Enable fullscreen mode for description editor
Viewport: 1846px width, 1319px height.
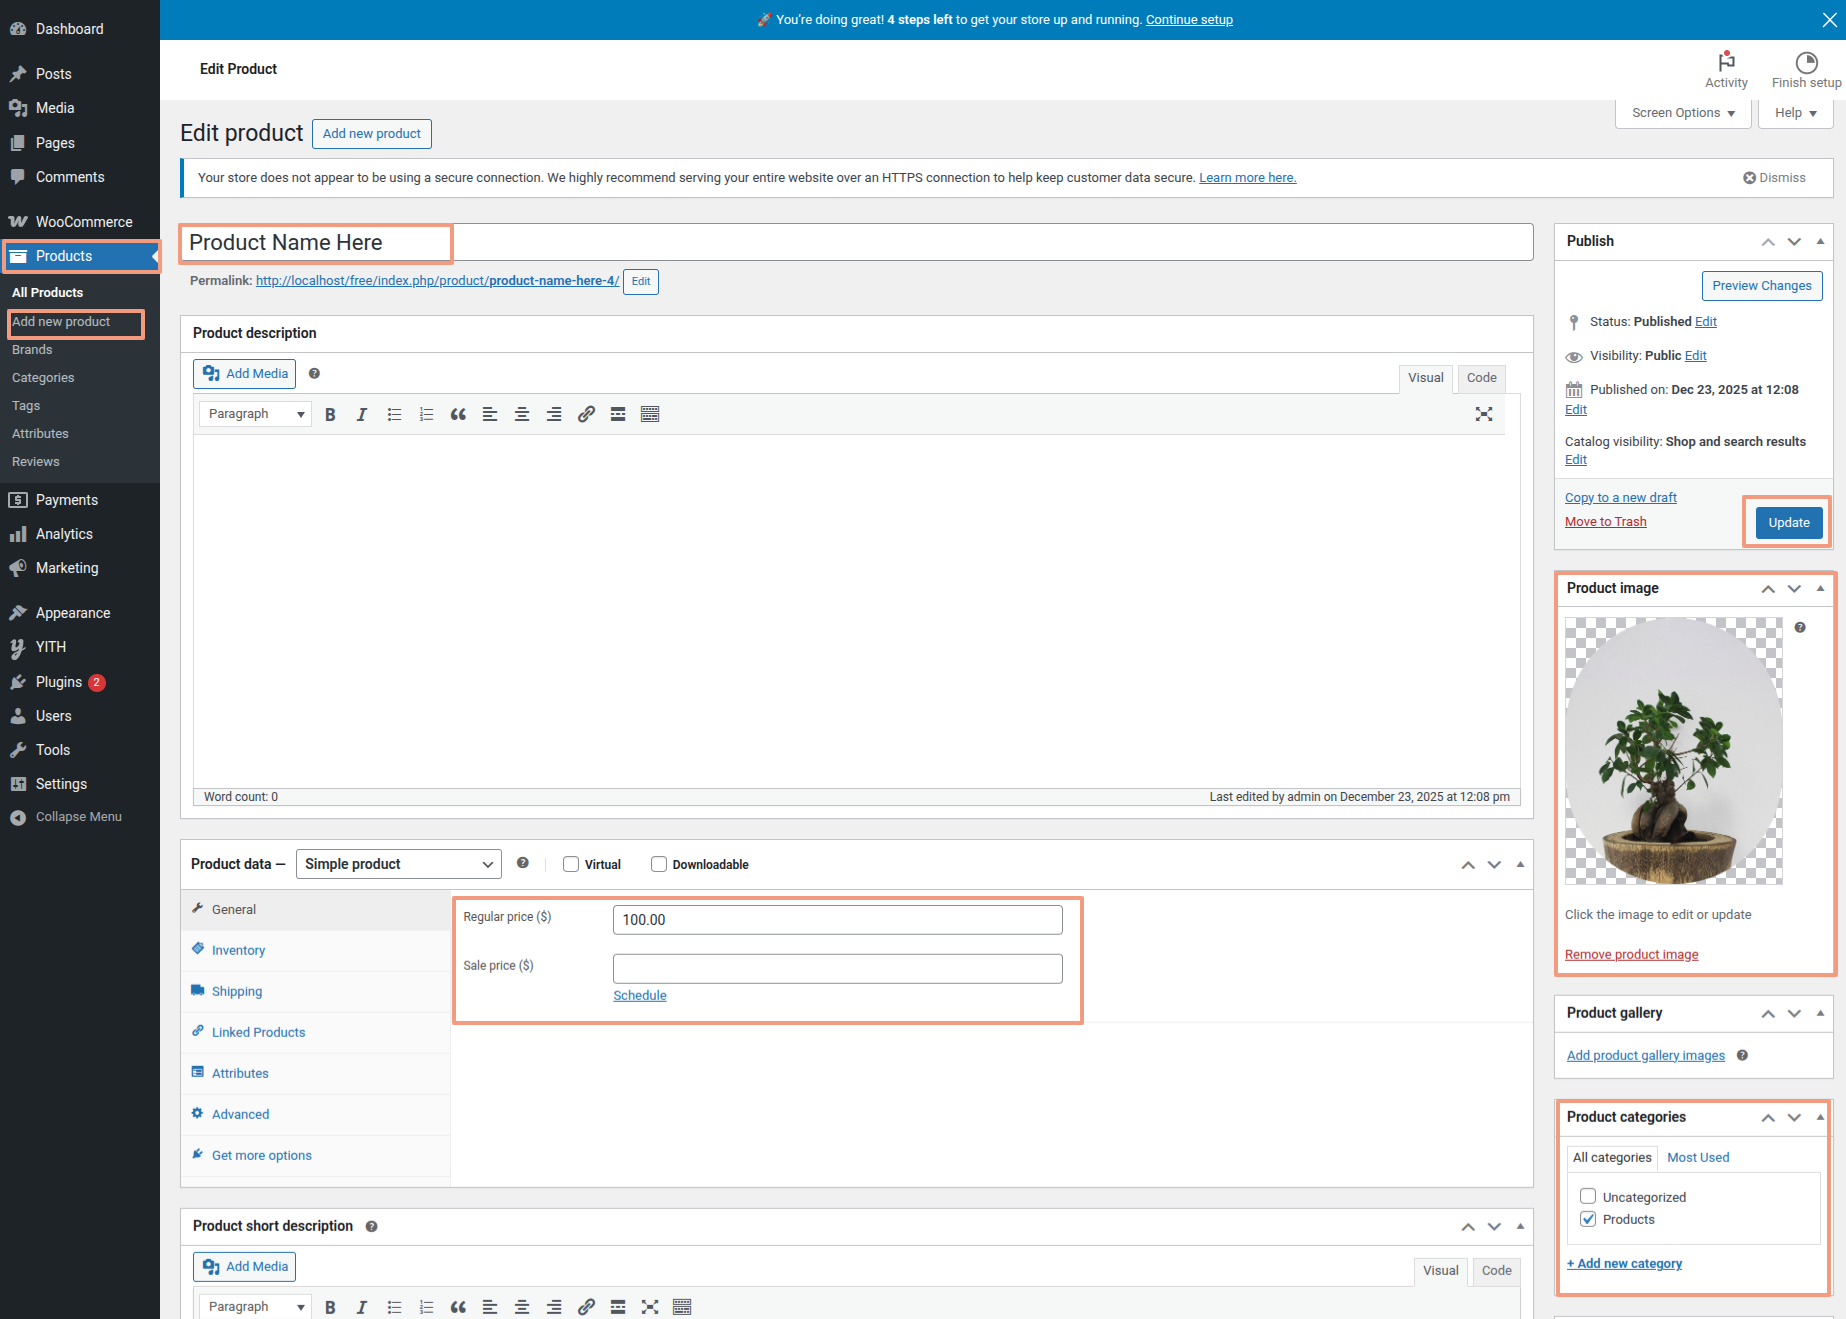pos(1484,414)
